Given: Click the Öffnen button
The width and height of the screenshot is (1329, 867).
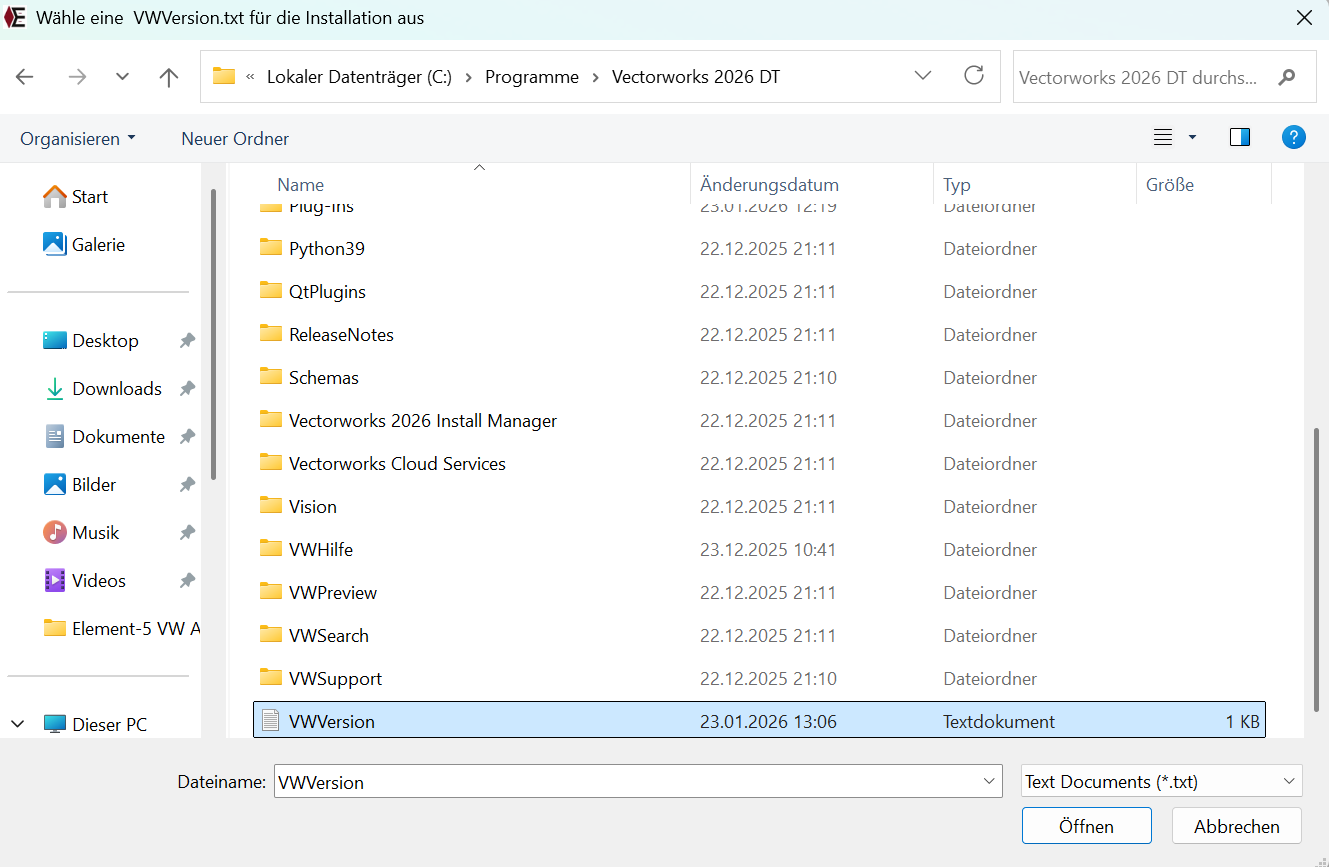Looking at the screenshot, I should coord(1086,826).
